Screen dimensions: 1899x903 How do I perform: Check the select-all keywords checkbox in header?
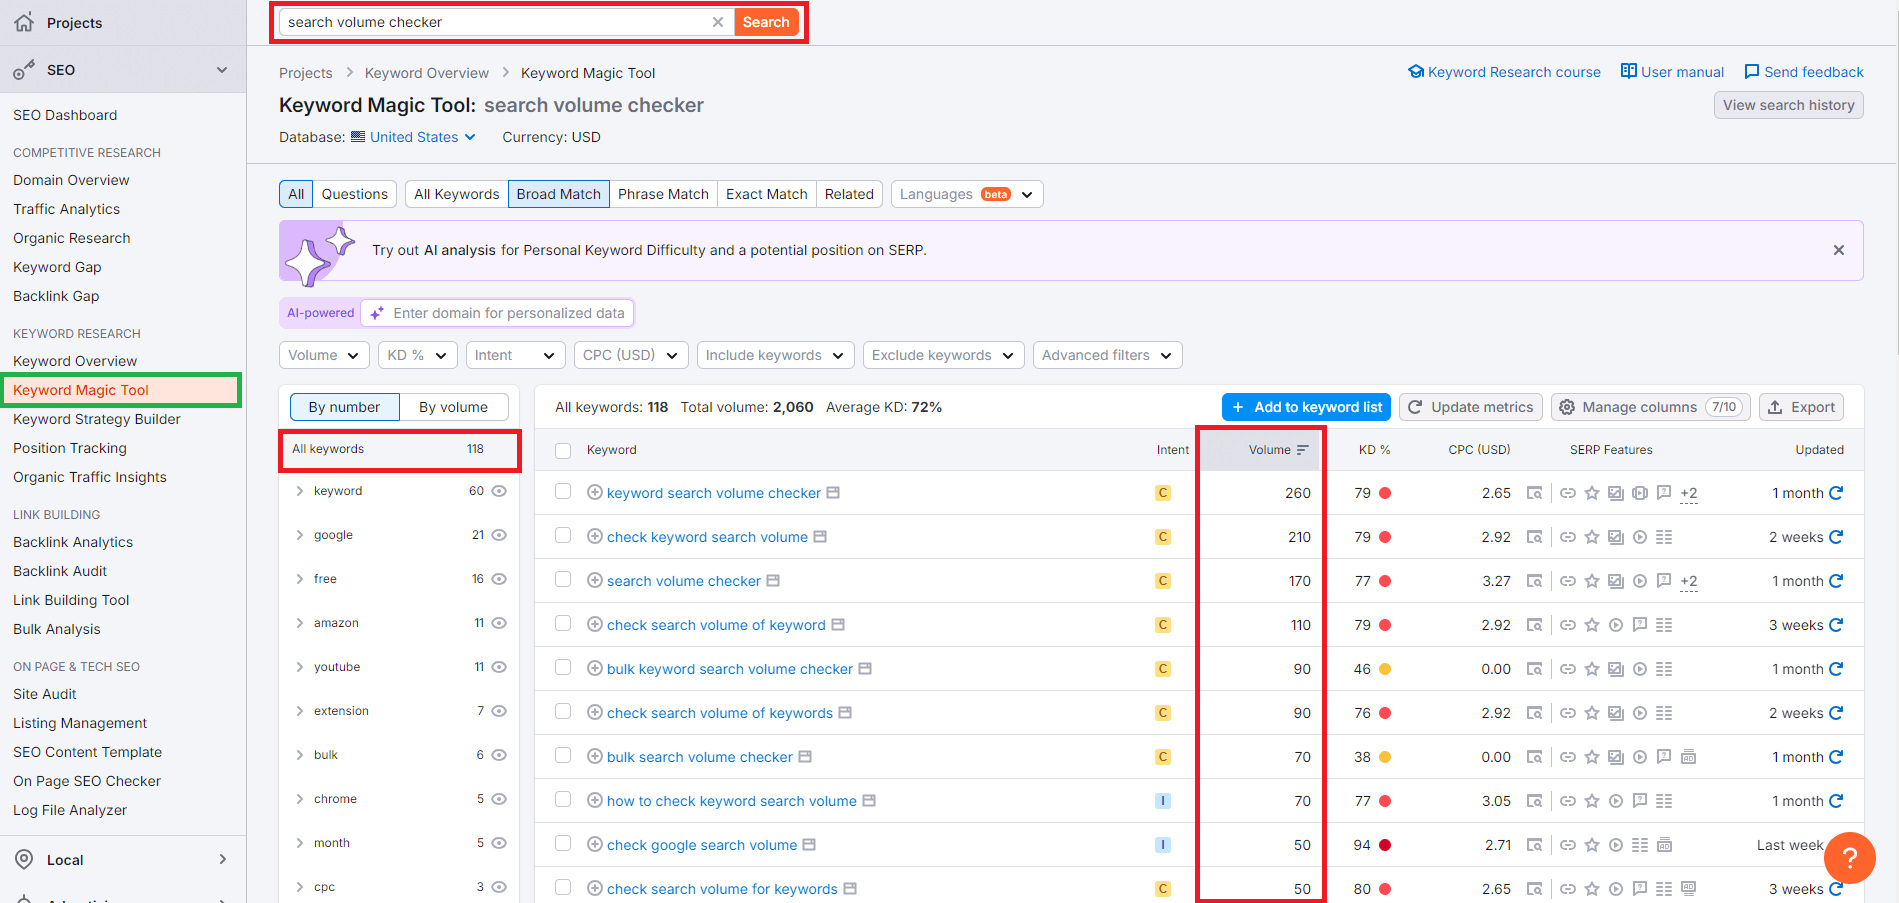point(563,450)
